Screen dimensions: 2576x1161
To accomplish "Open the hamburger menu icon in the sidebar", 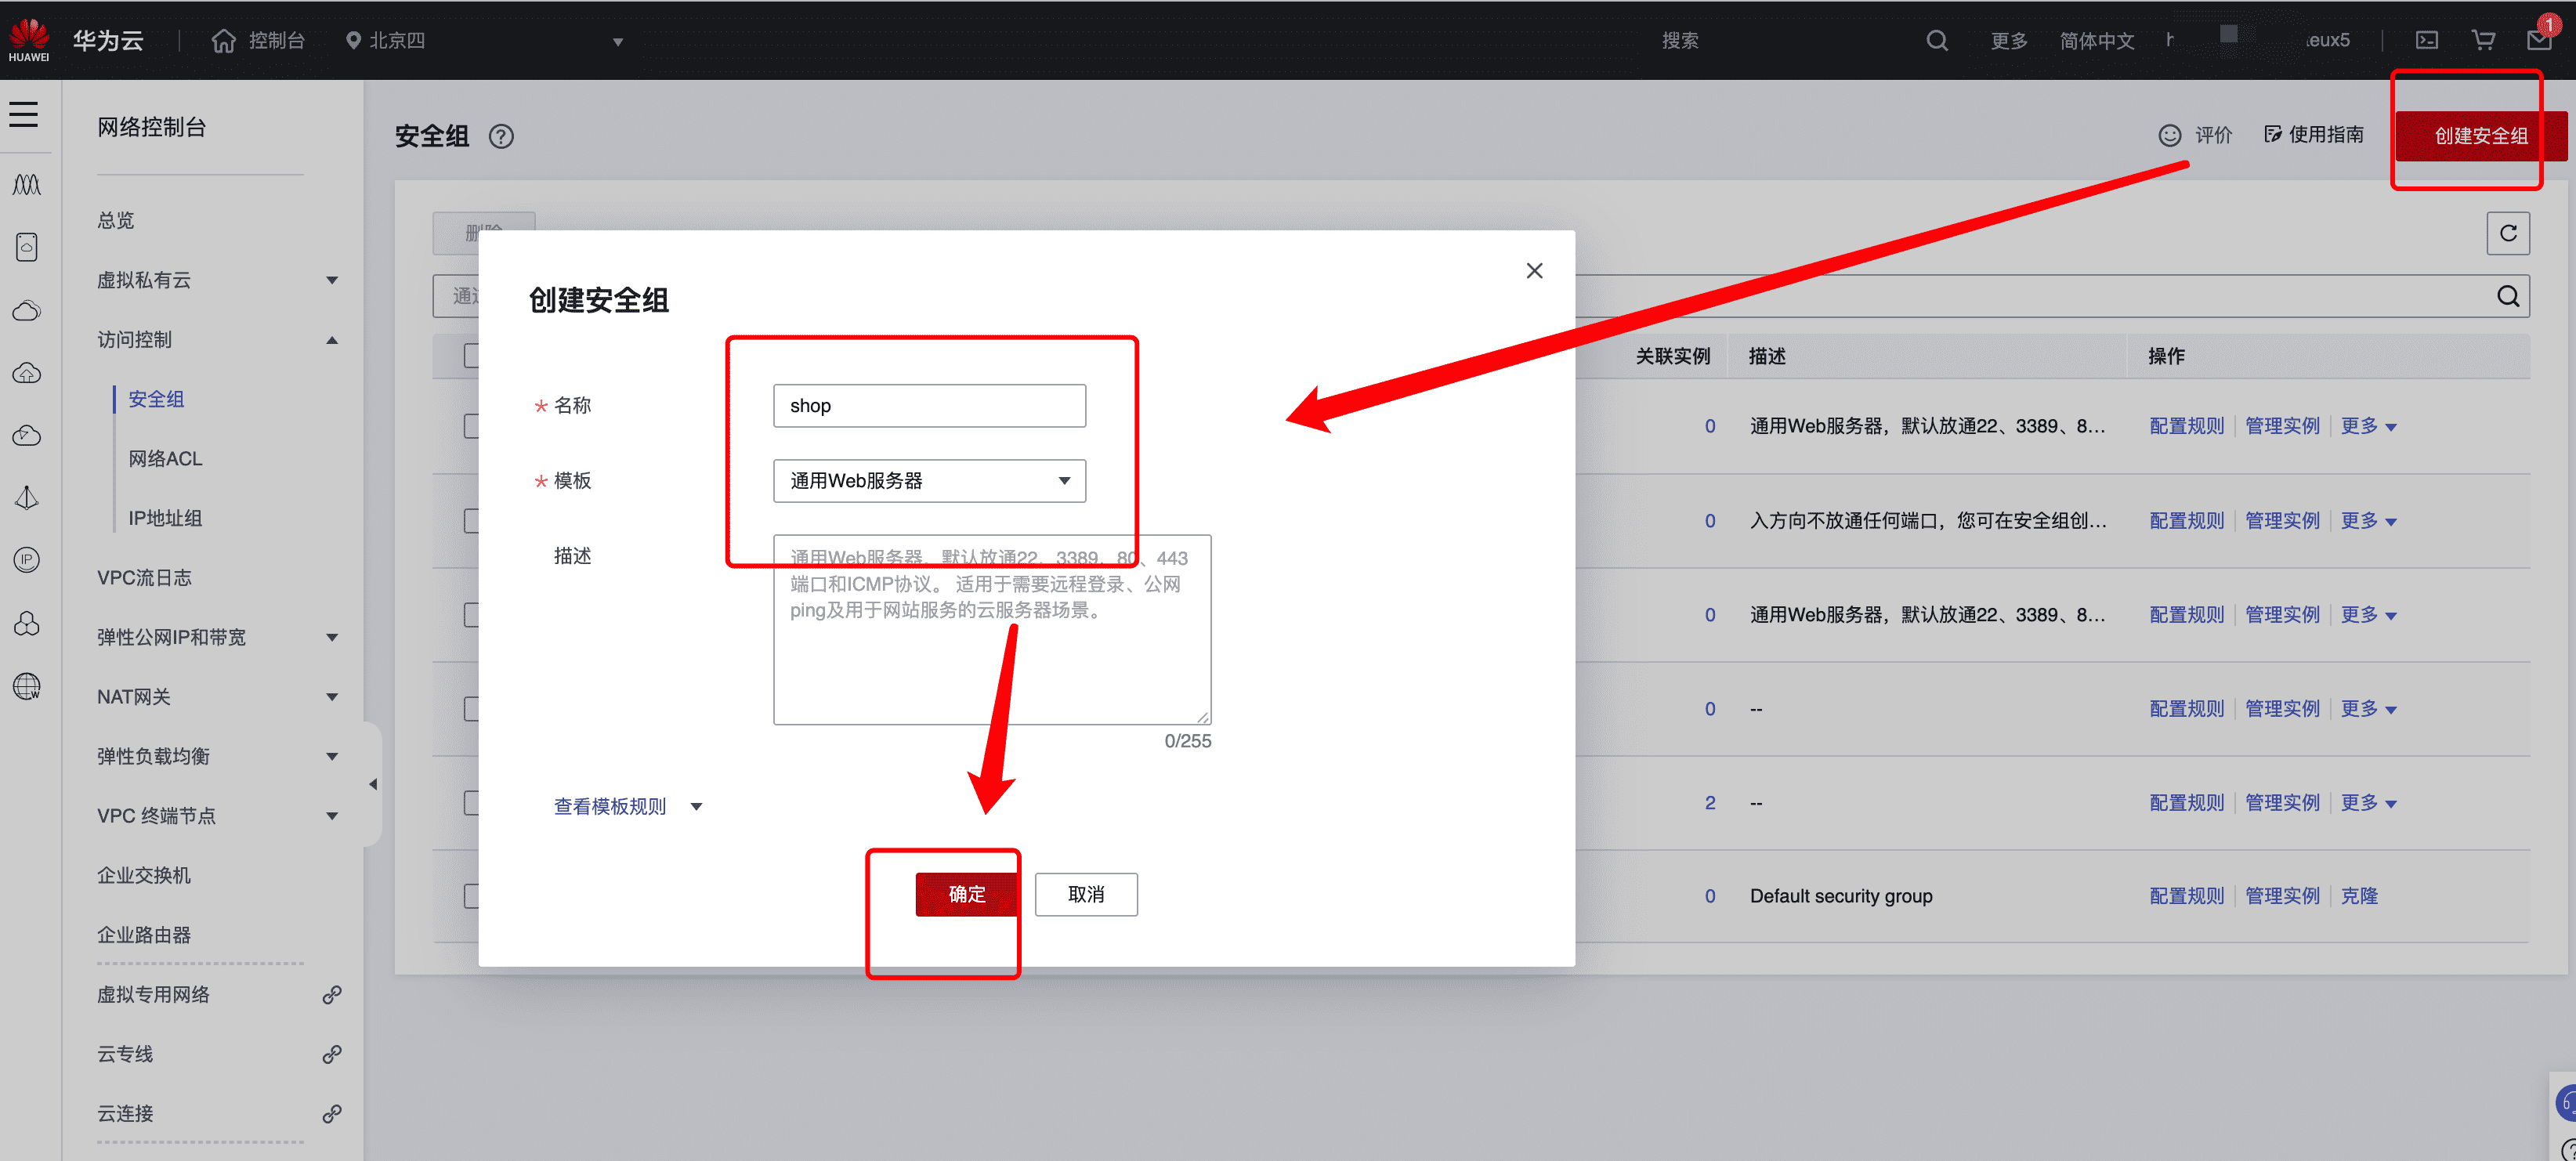I will tap(24, 114).
